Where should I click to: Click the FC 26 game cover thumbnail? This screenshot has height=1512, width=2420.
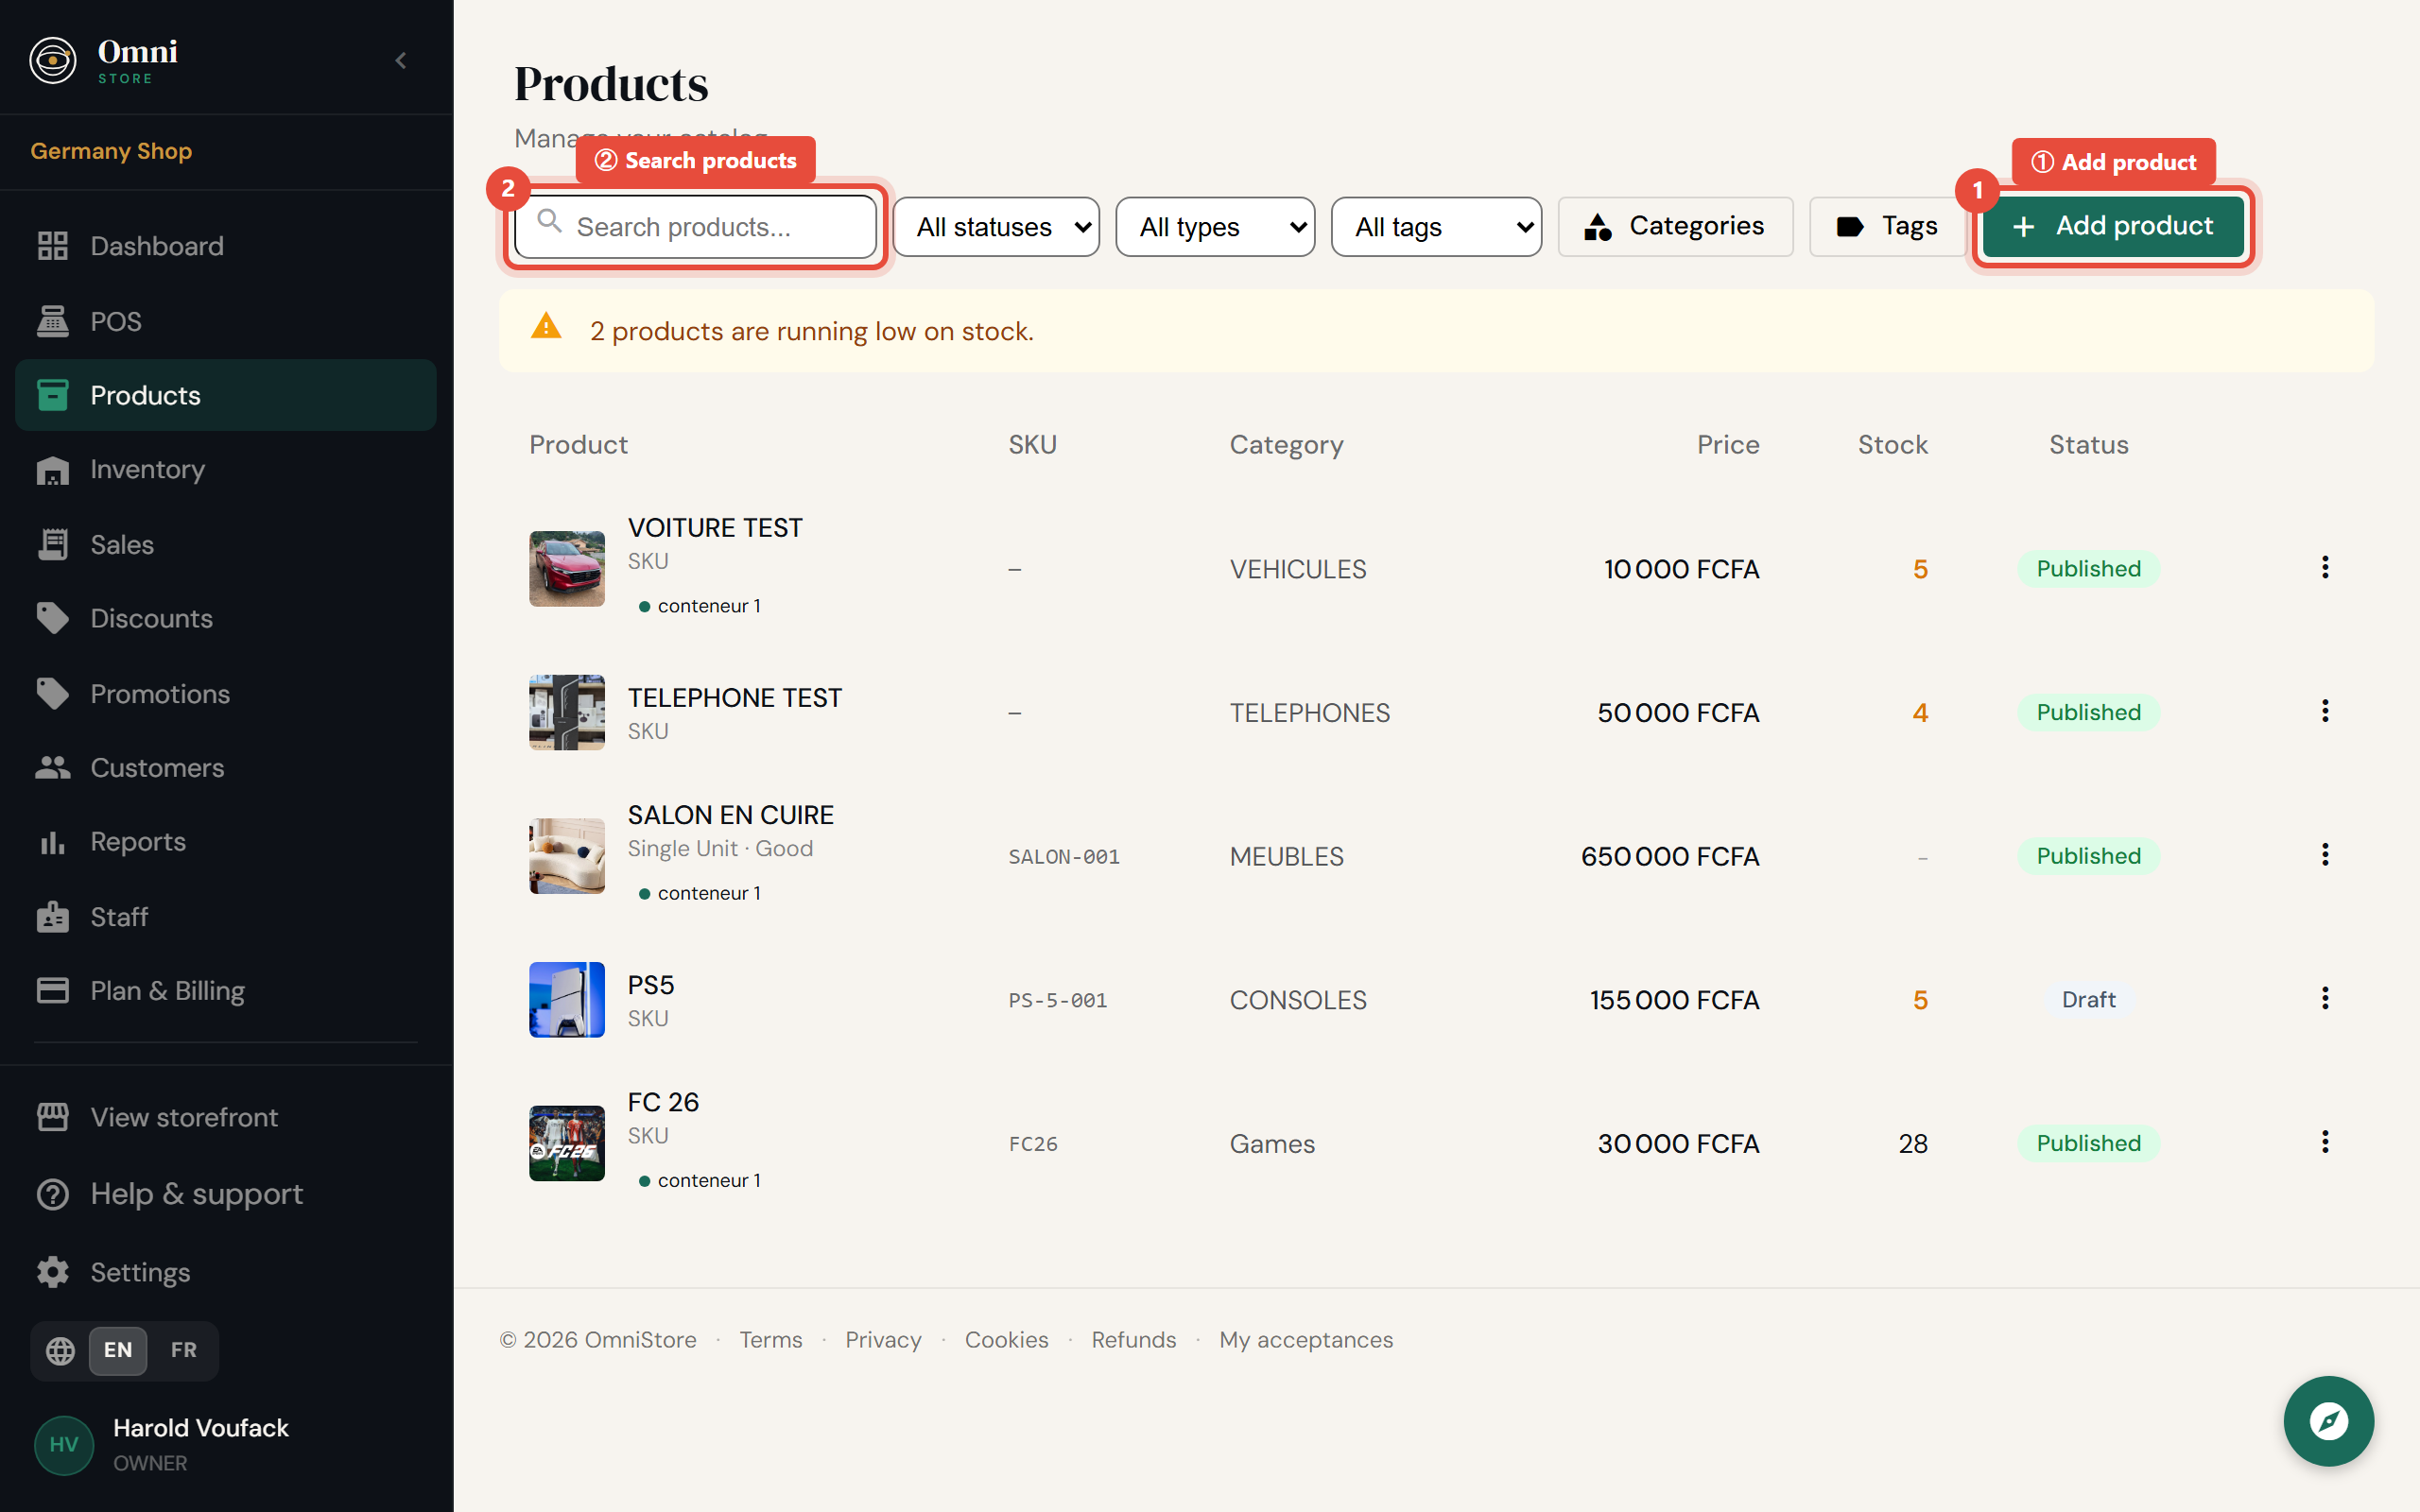[567, 1143]
